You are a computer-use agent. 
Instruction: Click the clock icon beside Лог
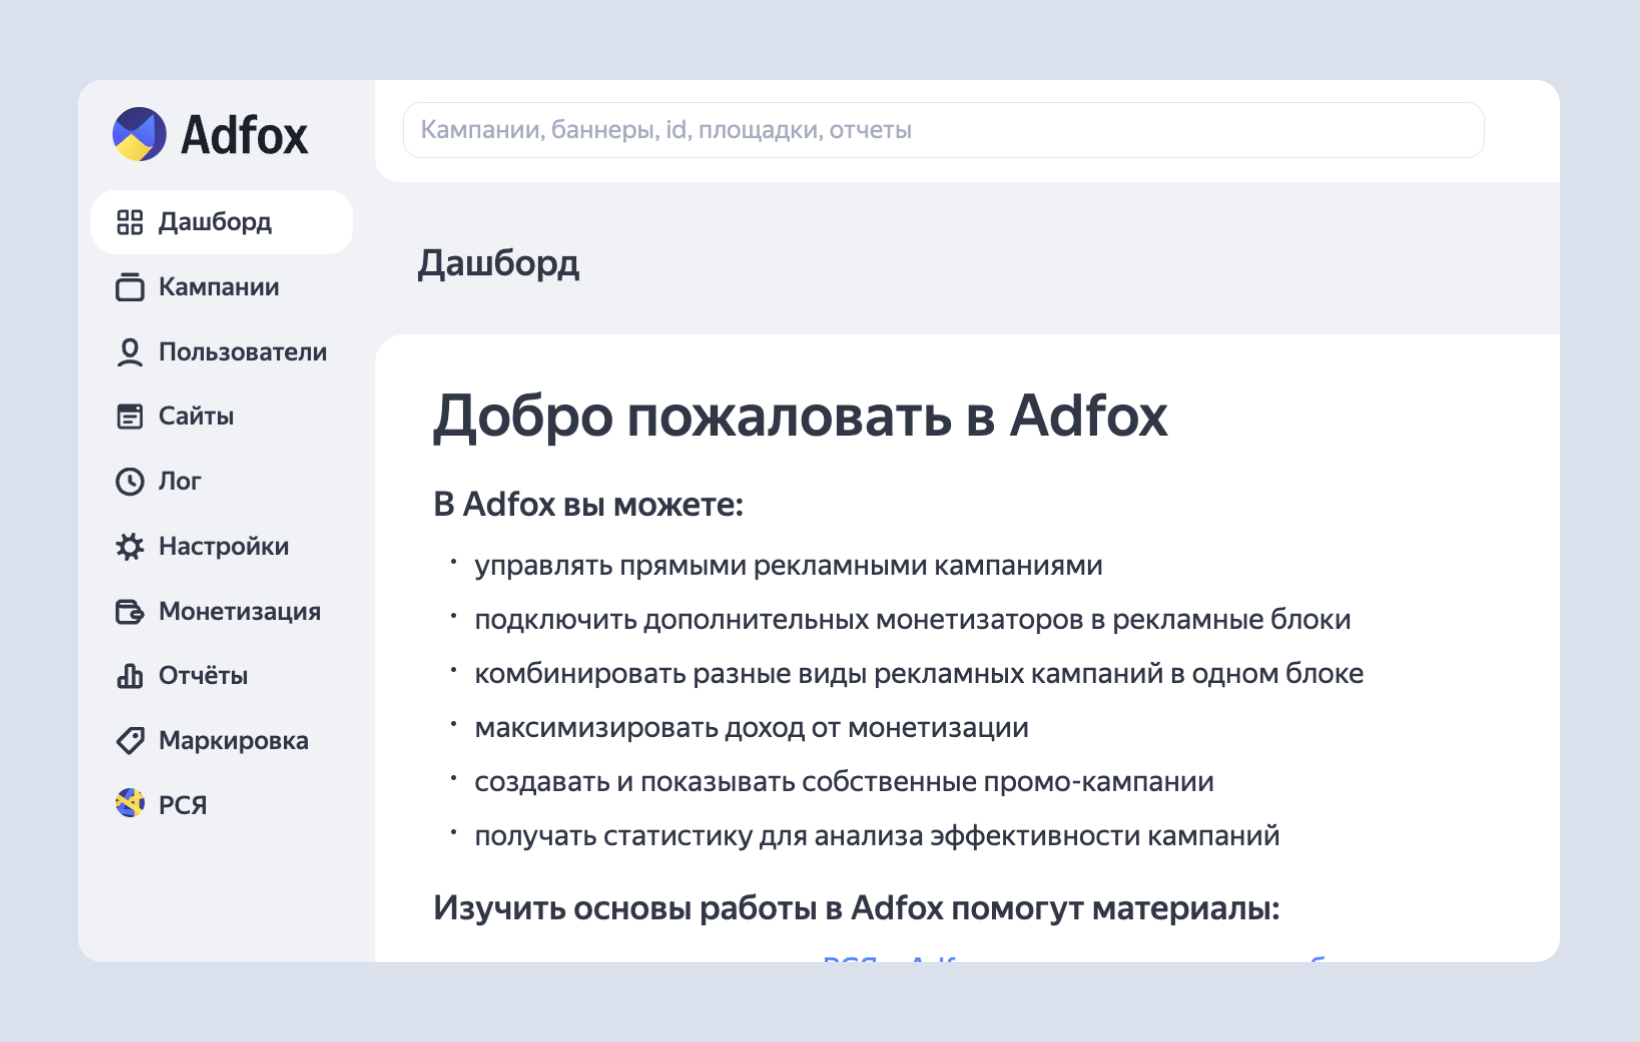tap(130, 481)
